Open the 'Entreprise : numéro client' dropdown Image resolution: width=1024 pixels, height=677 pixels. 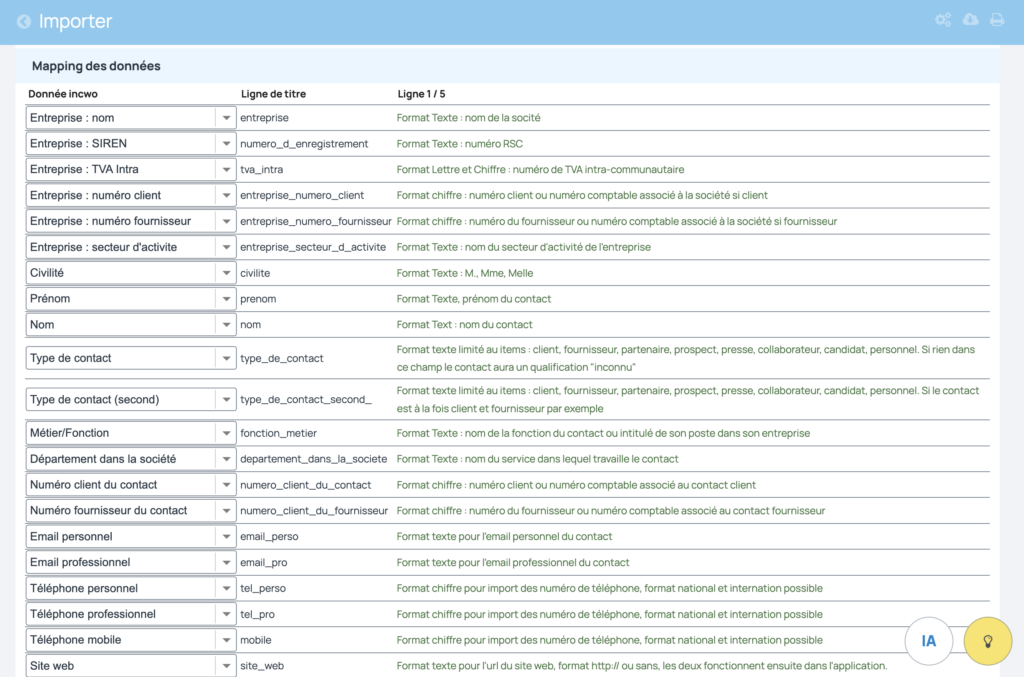(131, 195)
